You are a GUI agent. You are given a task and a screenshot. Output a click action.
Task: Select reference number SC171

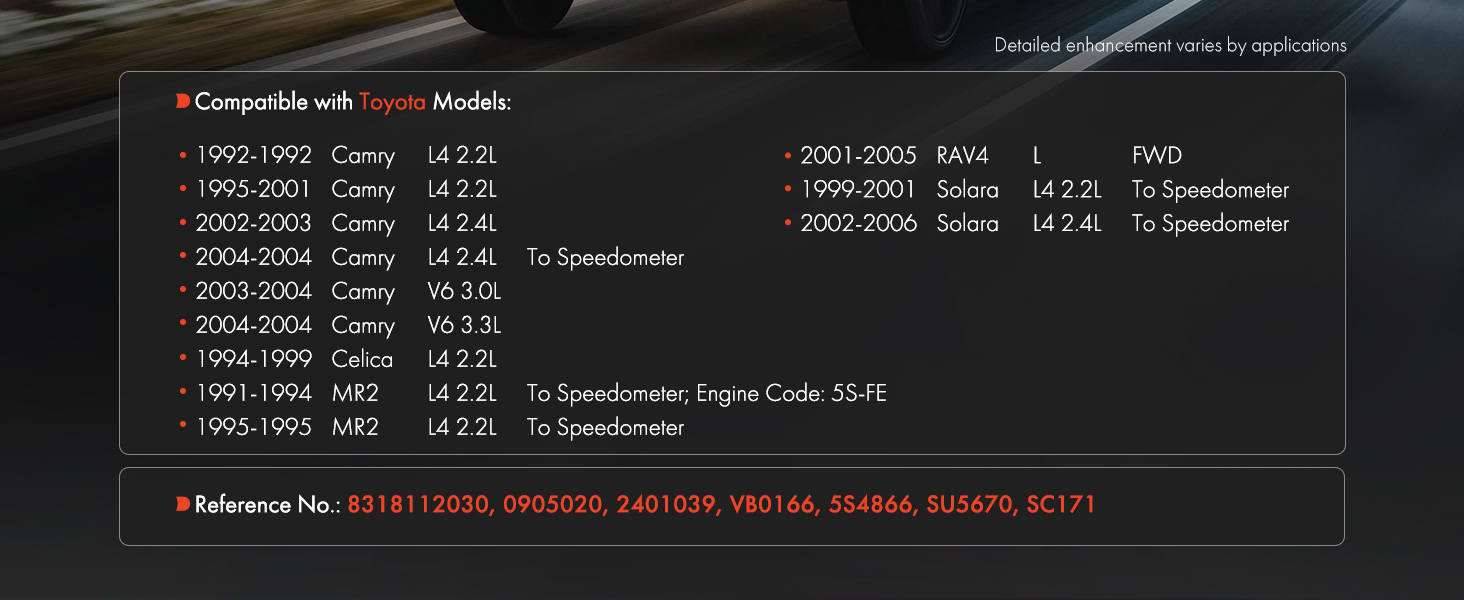click(1061, 505)
